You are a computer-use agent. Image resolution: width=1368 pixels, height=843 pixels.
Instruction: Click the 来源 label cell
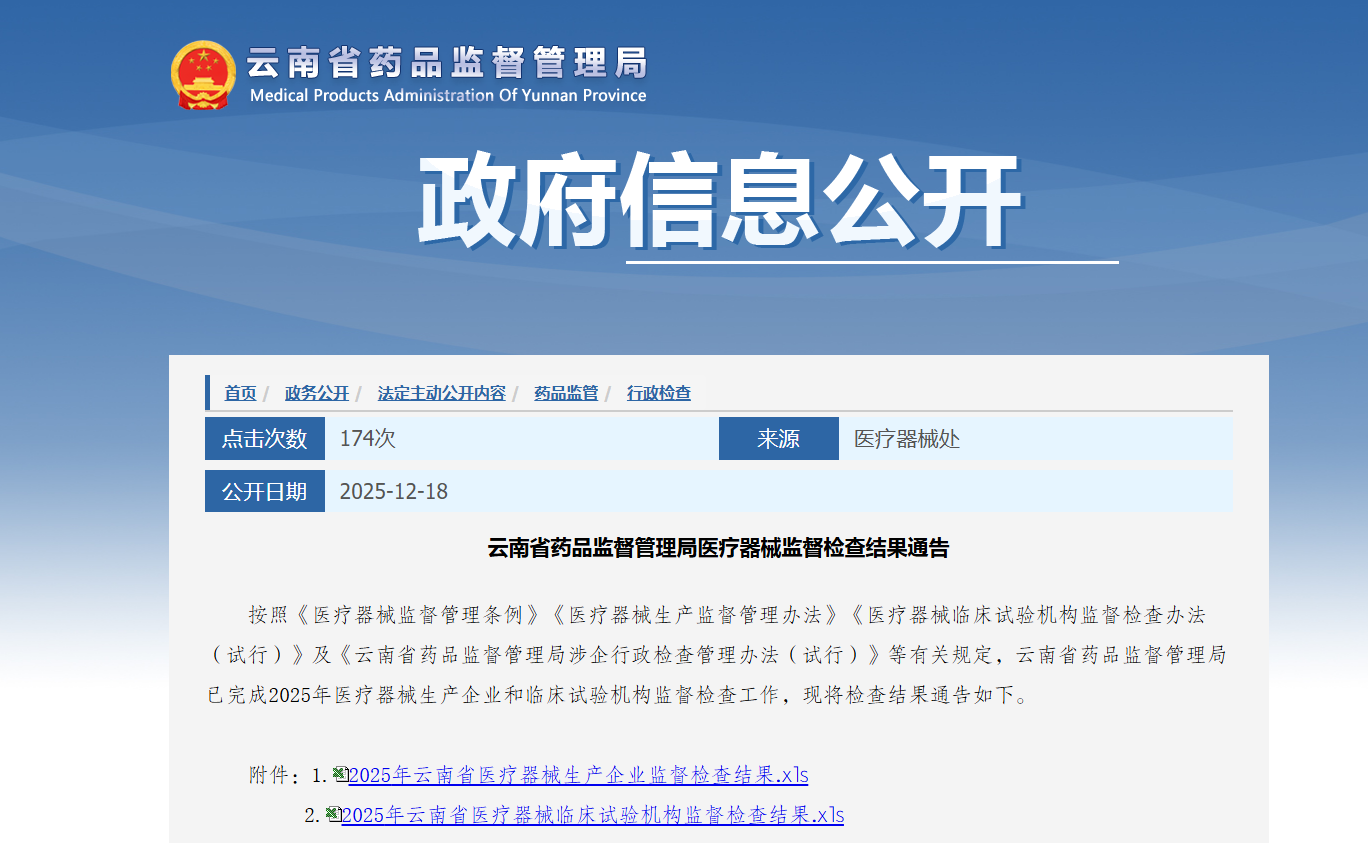pos(778,439)
